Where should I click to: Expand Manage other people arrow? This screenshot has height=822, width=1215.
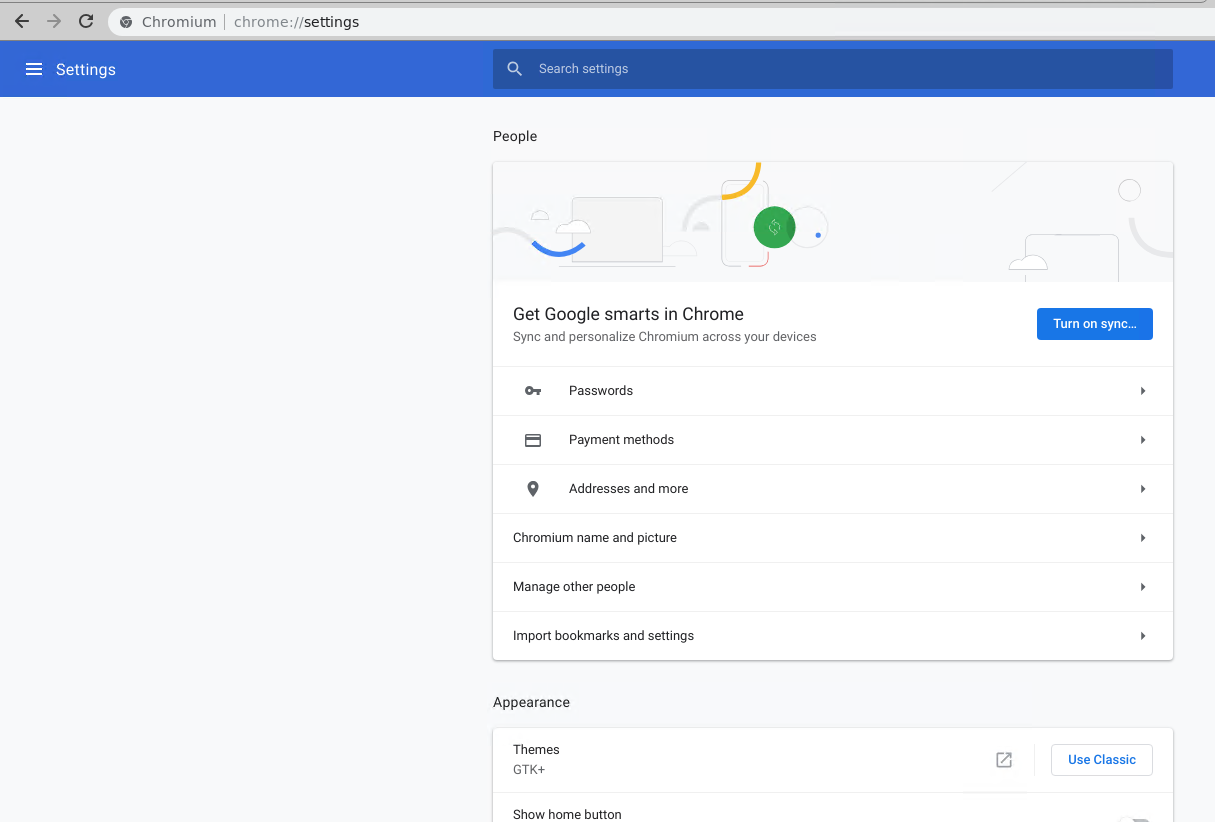[1143, 587]
